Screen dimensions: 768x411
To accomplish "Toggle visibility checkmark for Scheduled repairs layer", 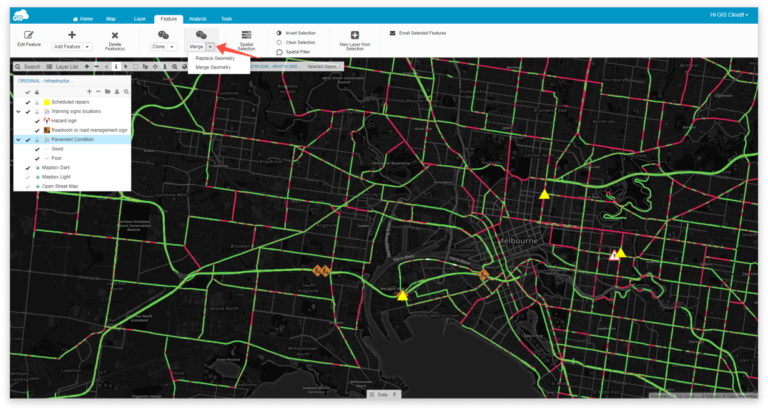I will pyautogui.click(x=28, y=104).
